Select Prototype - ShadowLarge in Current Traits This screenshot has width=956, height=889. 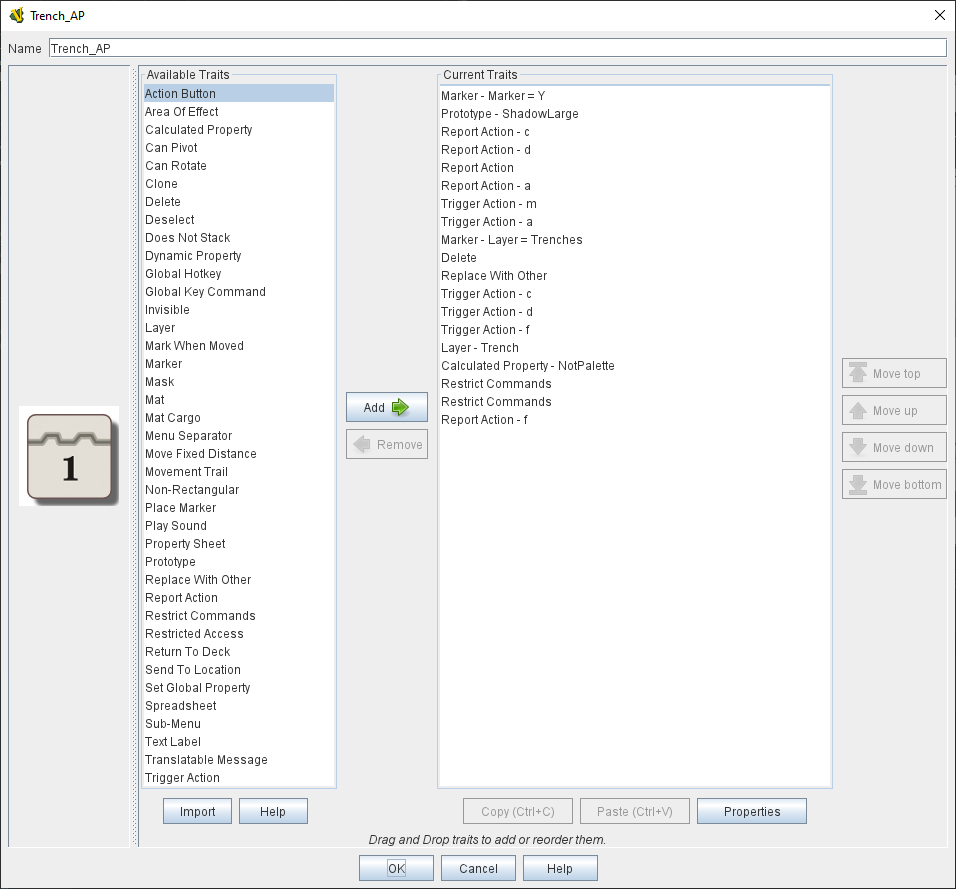(509, 114)
